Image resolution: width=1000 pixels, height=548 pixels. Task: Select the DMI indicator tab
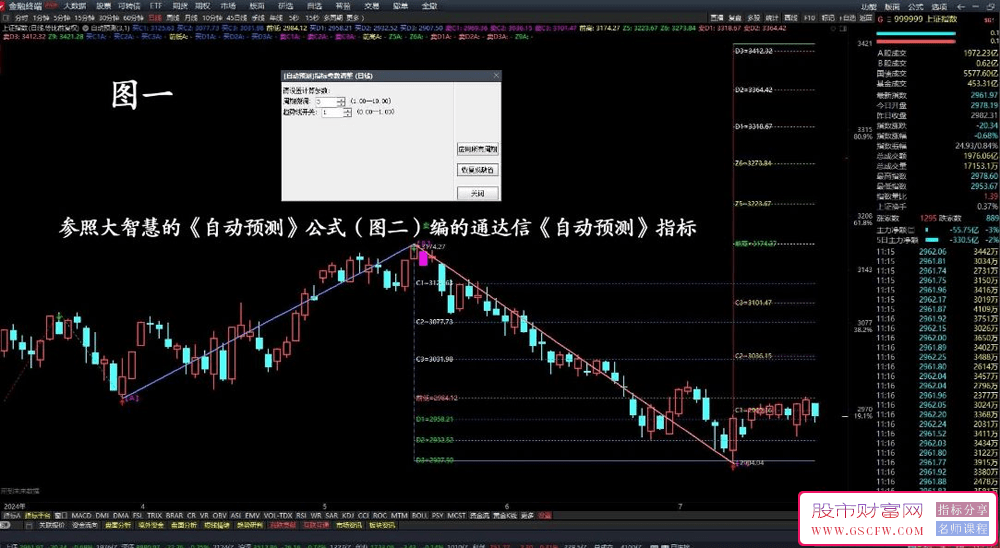point(102,515)
